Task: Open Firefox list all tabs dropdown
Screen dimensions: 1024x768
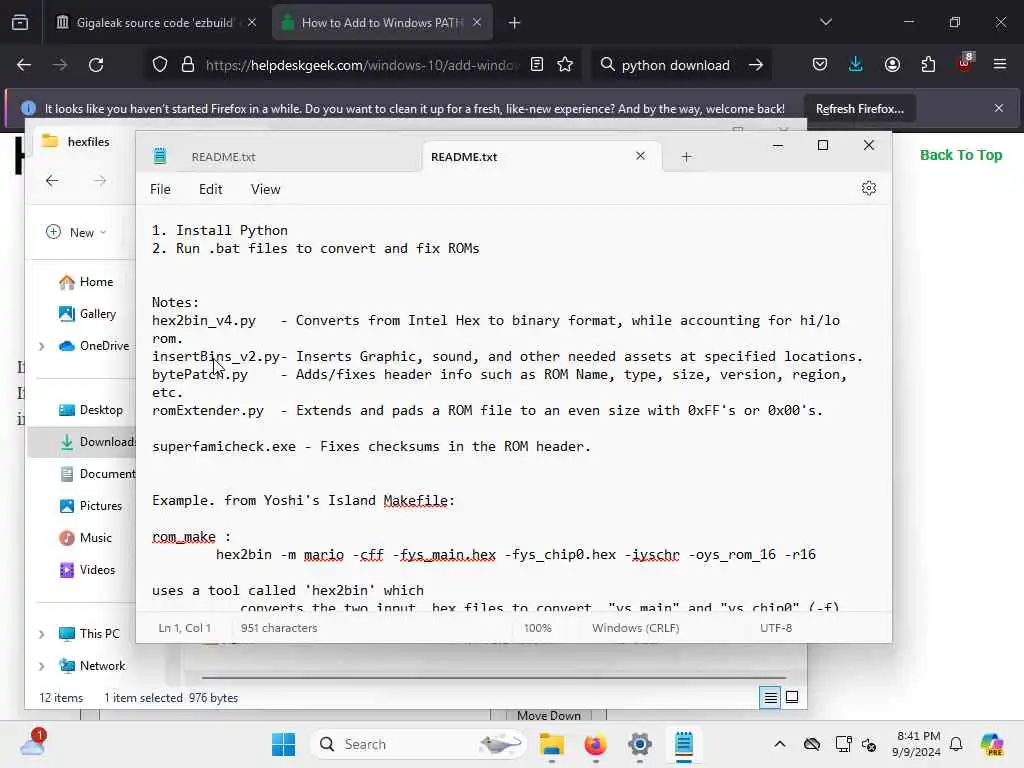Action: (826, 22)
